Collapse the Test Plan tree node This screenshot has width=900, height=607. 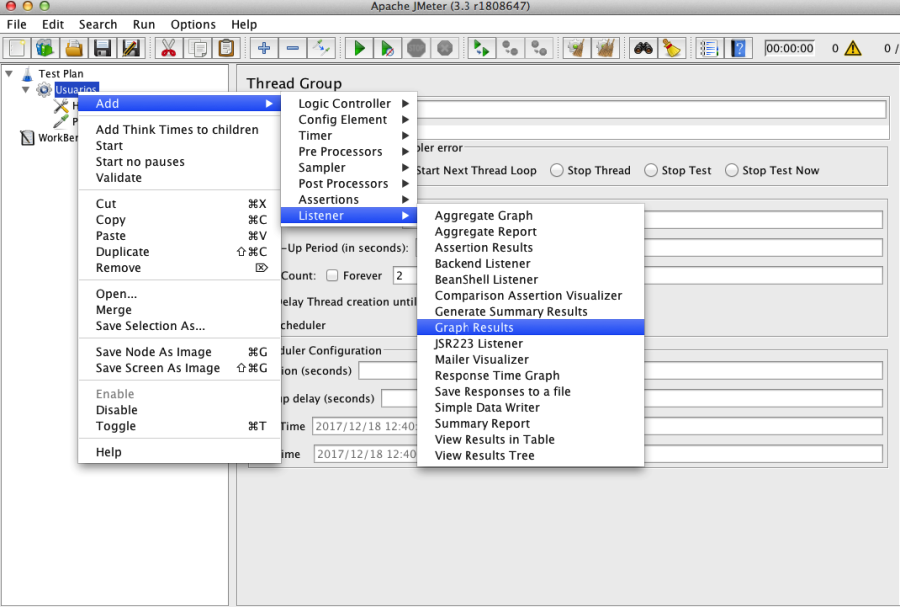click(x=9, y=73)
